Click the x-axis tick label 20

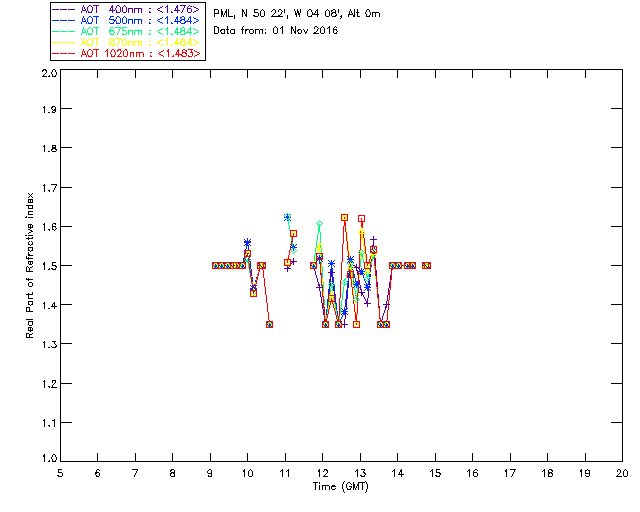(622, 473)
